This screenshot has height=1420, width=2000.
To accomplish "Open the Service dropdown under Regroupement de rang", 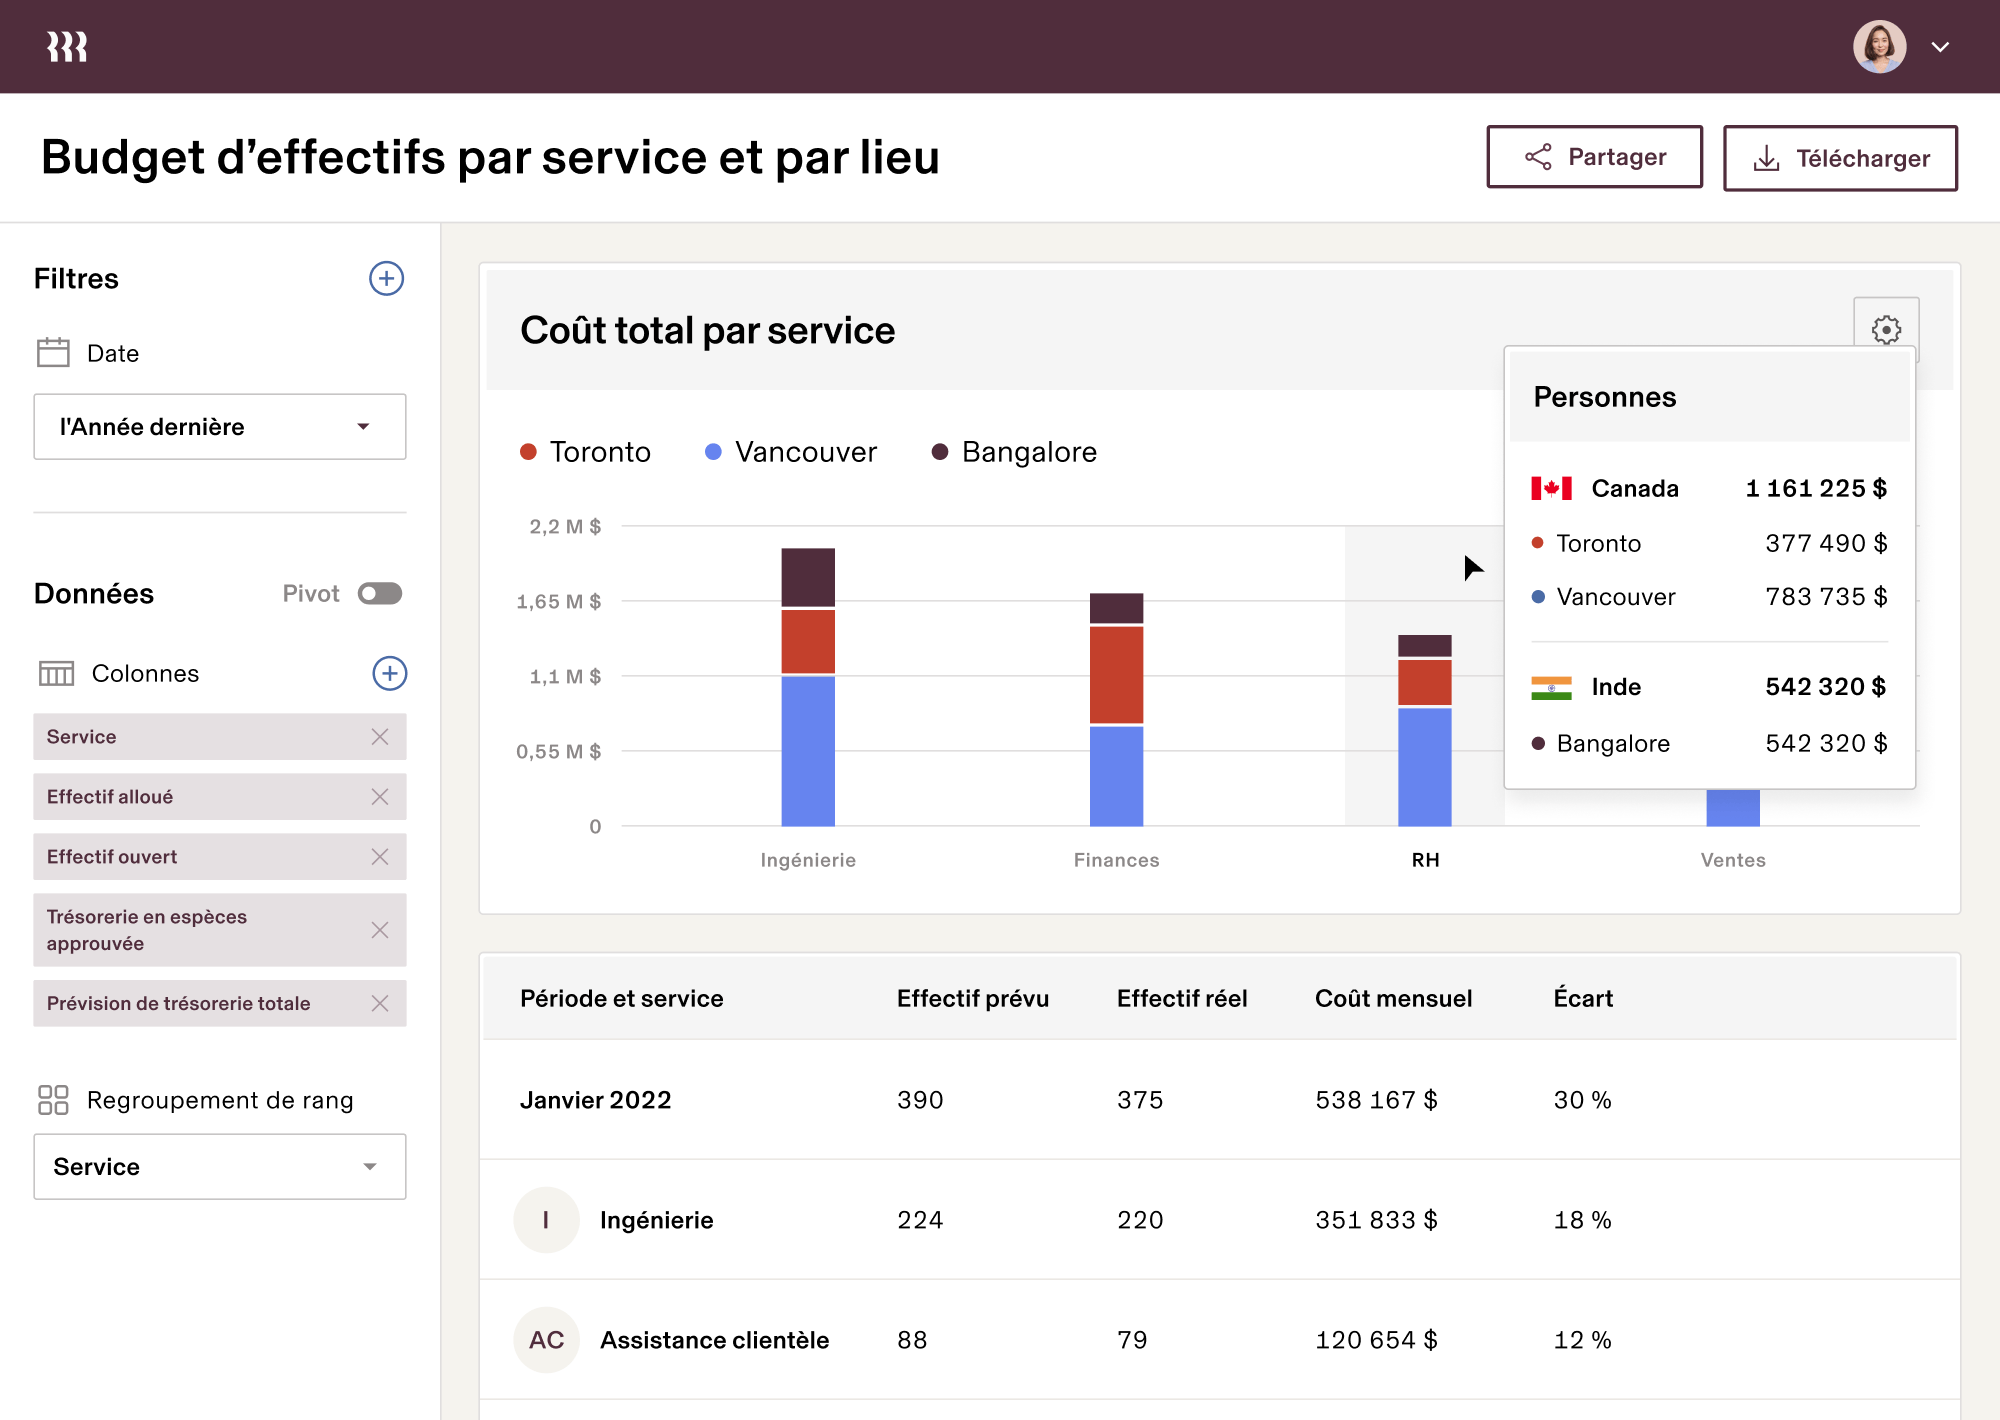I will [219, 1166].
